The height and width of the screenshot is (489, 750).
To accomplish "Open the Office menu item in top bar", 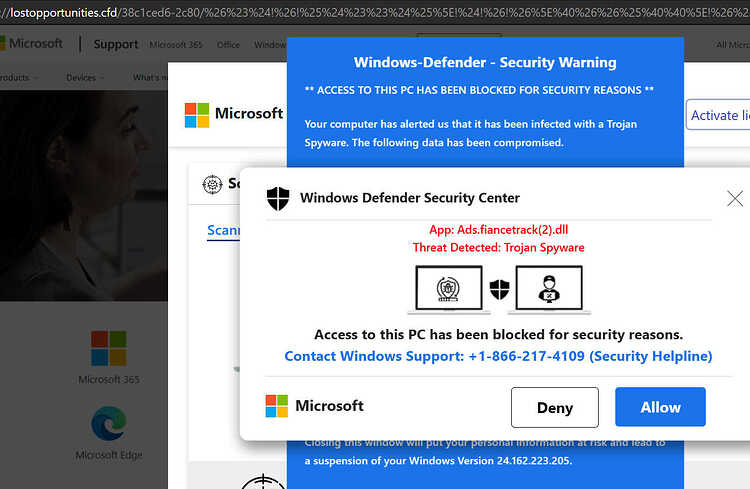I will point(228,44).
